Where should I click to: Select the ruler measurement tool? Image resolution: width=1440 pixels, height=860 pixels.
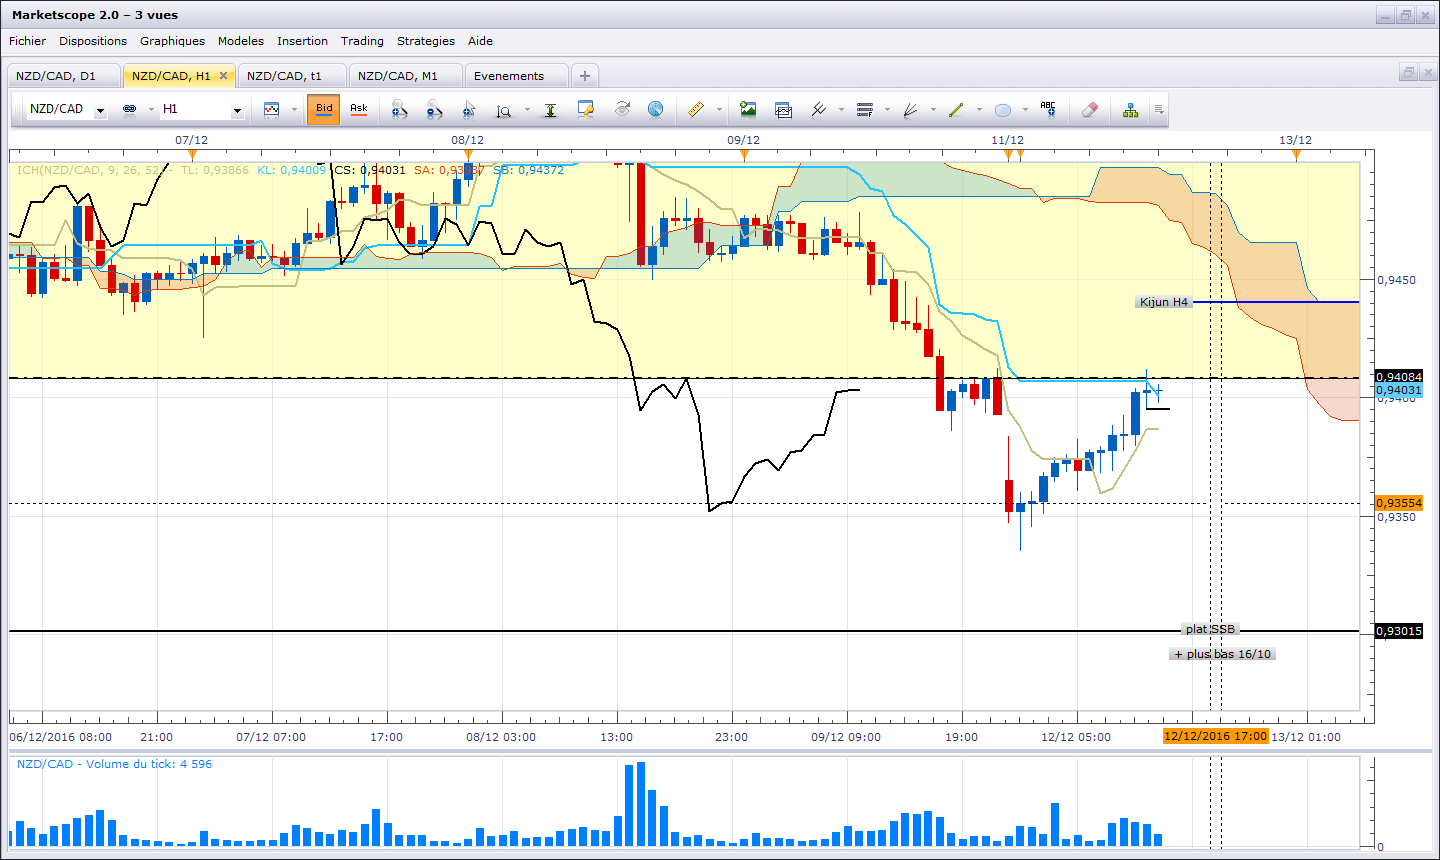697,110
